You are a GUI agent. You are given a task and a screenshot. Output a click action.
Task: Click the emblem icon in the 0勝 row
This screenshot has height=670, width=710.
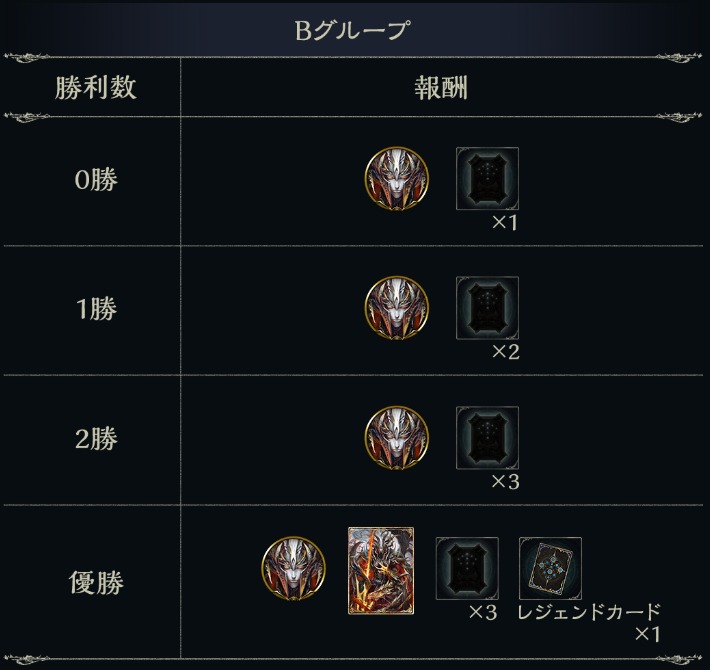396,178
